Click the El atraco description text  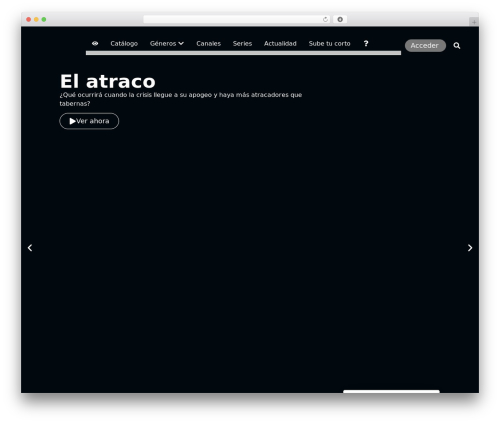181,99
